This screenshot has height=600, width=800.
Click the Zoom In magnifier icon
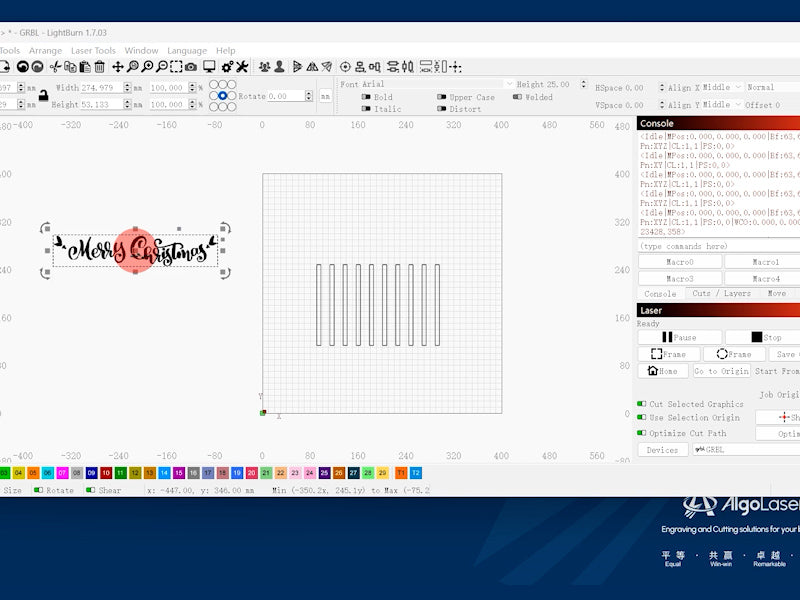(147, 67)
